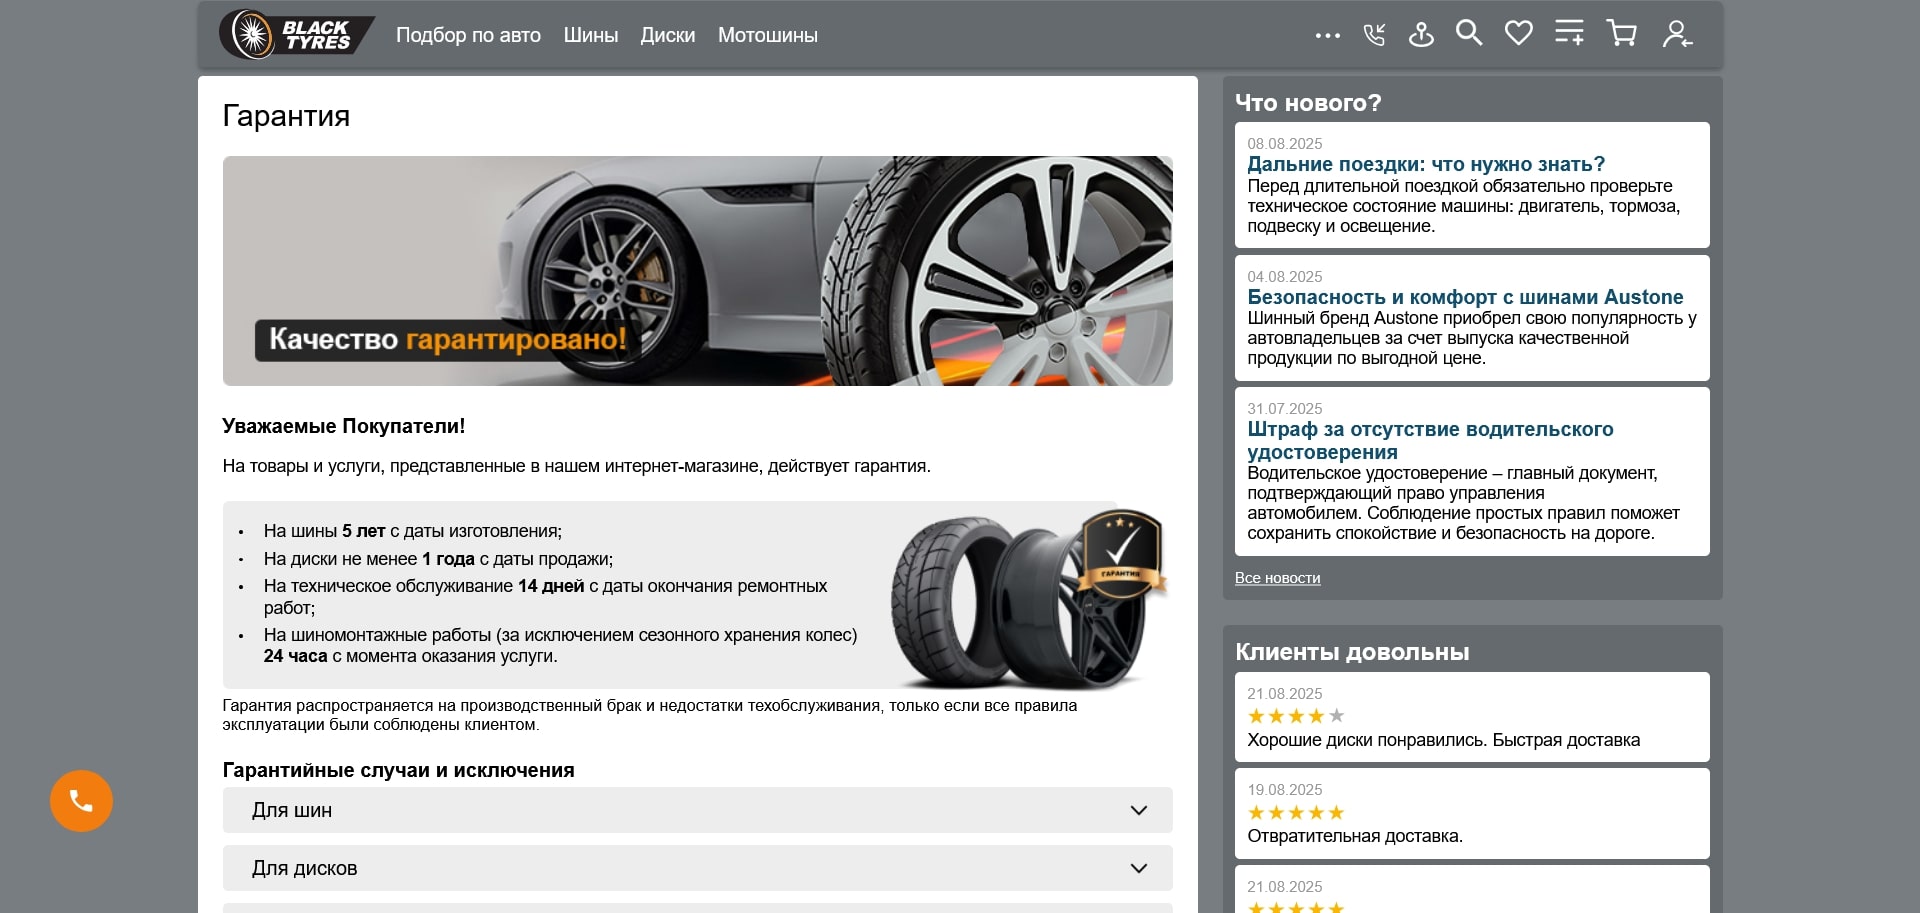Open the comparison list icon
1920x913 pixels.
(1568, 33)
